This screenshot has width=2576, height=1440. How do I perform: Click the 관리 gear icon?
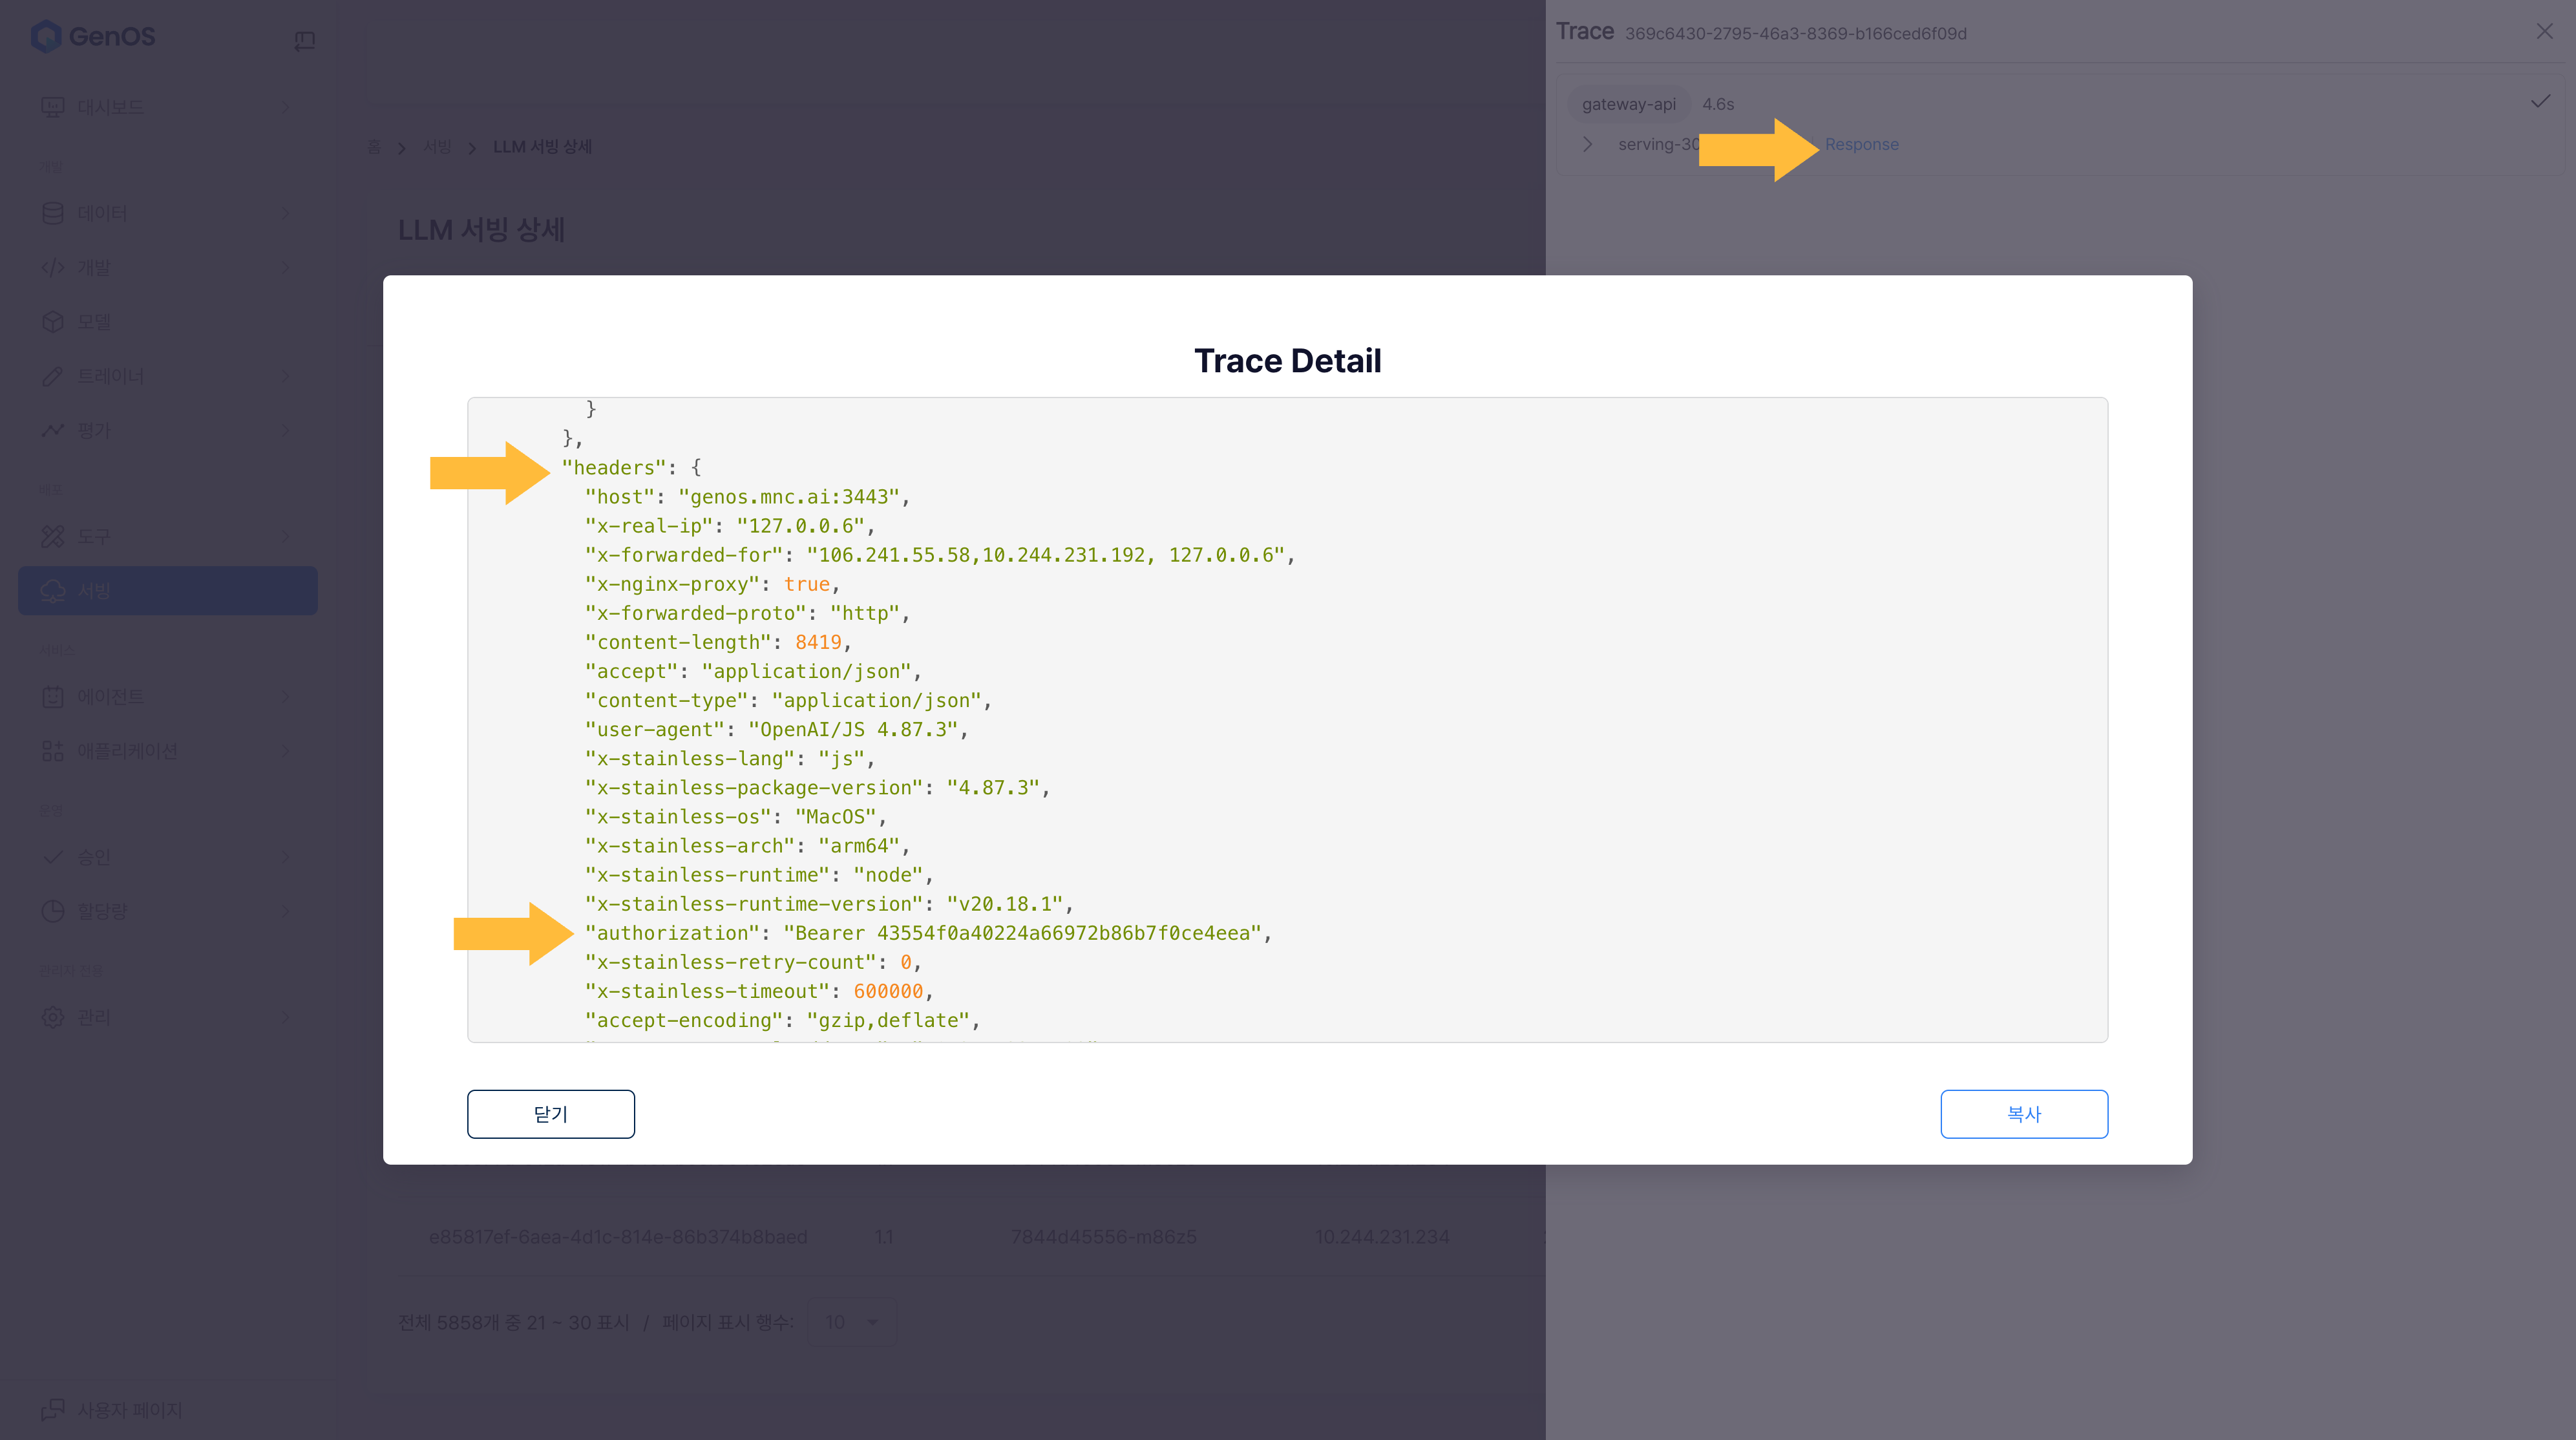click(52, 1017)
